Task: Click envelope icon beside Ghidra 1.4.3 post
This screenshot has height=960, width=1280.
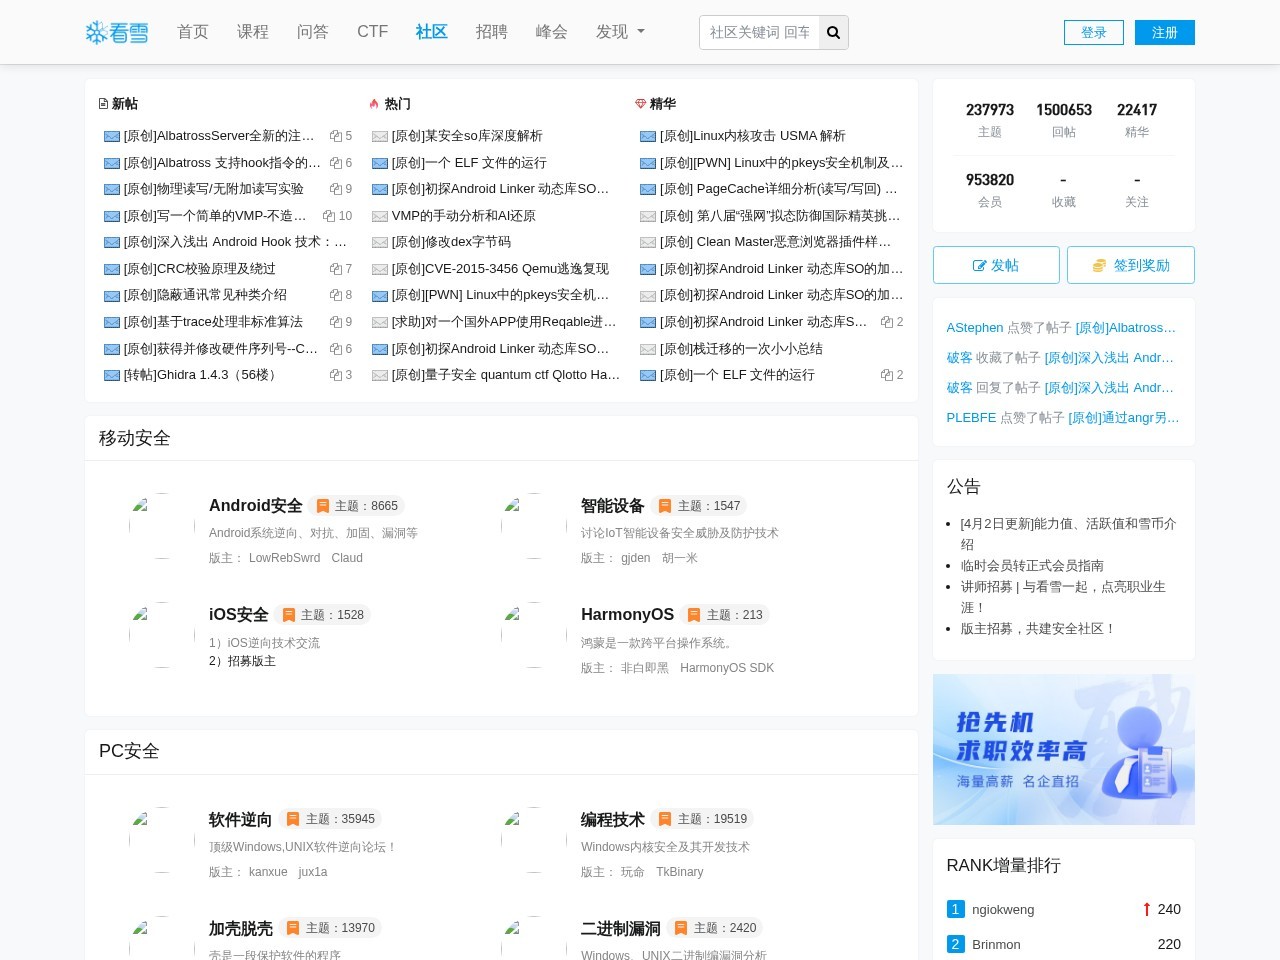Action: tap(112, 376)
